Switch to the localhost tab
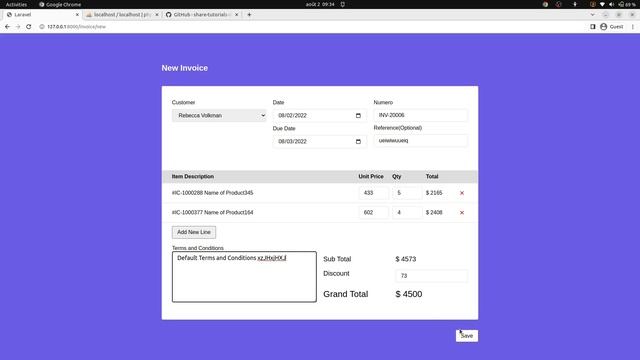The width and height of the screenshot is (640, 360). (122, 15)
